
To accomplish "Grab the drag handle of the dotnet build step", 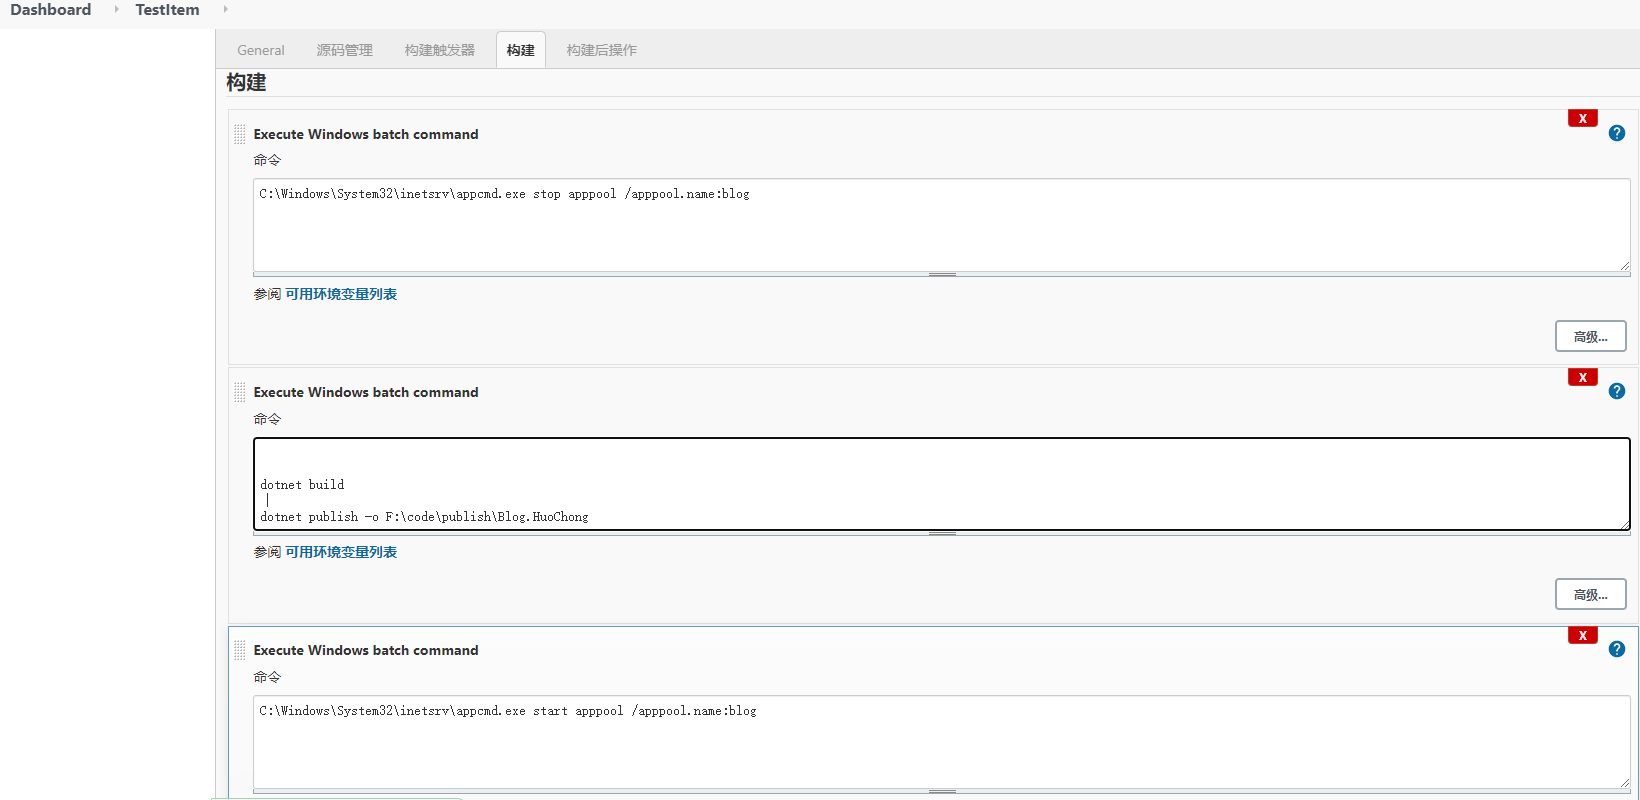I will click(x=240, y=392).
